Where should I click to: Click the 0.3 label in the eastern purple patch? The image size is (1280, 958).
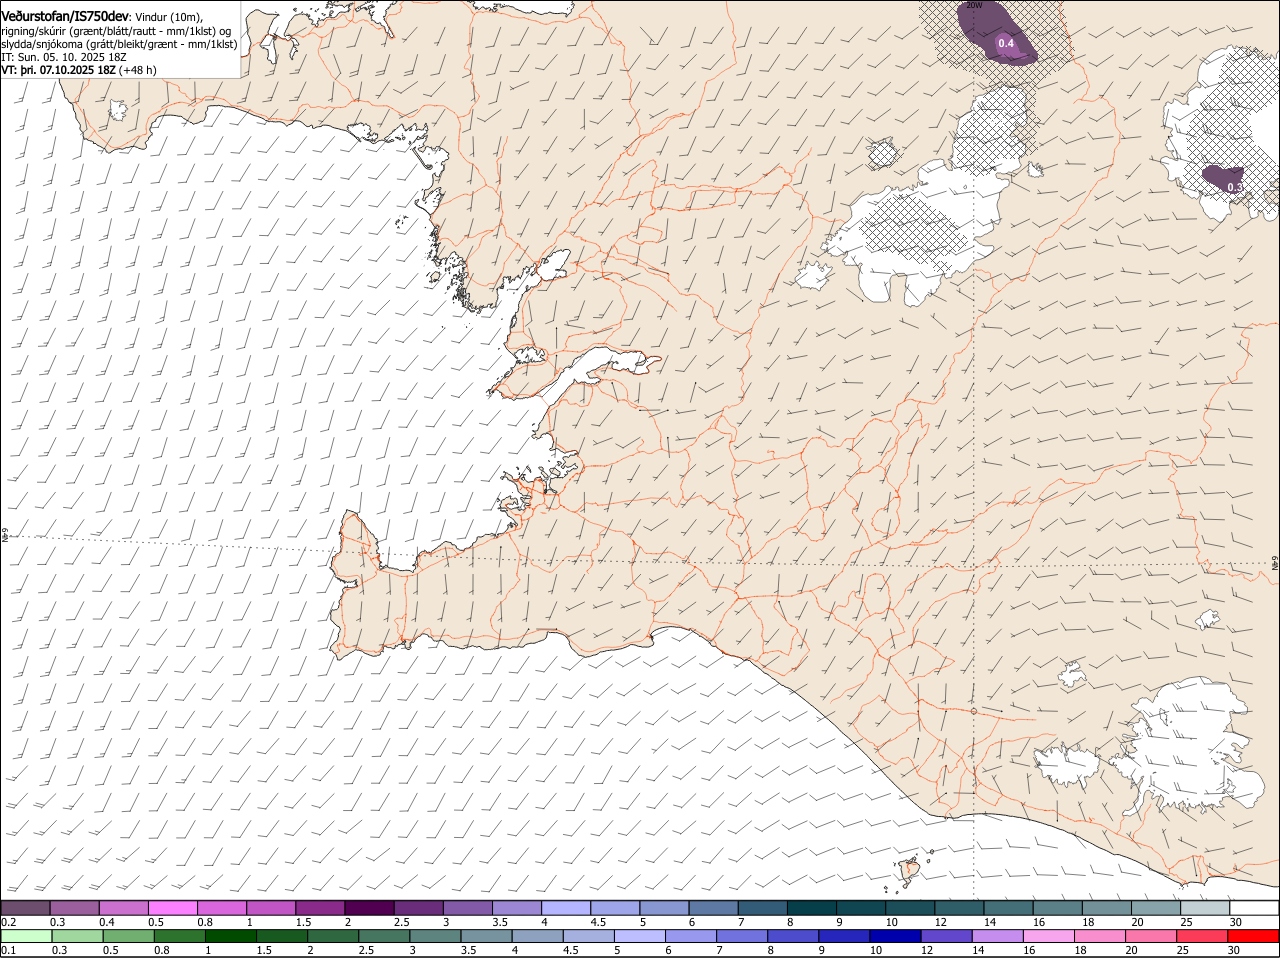point(1235,187)
